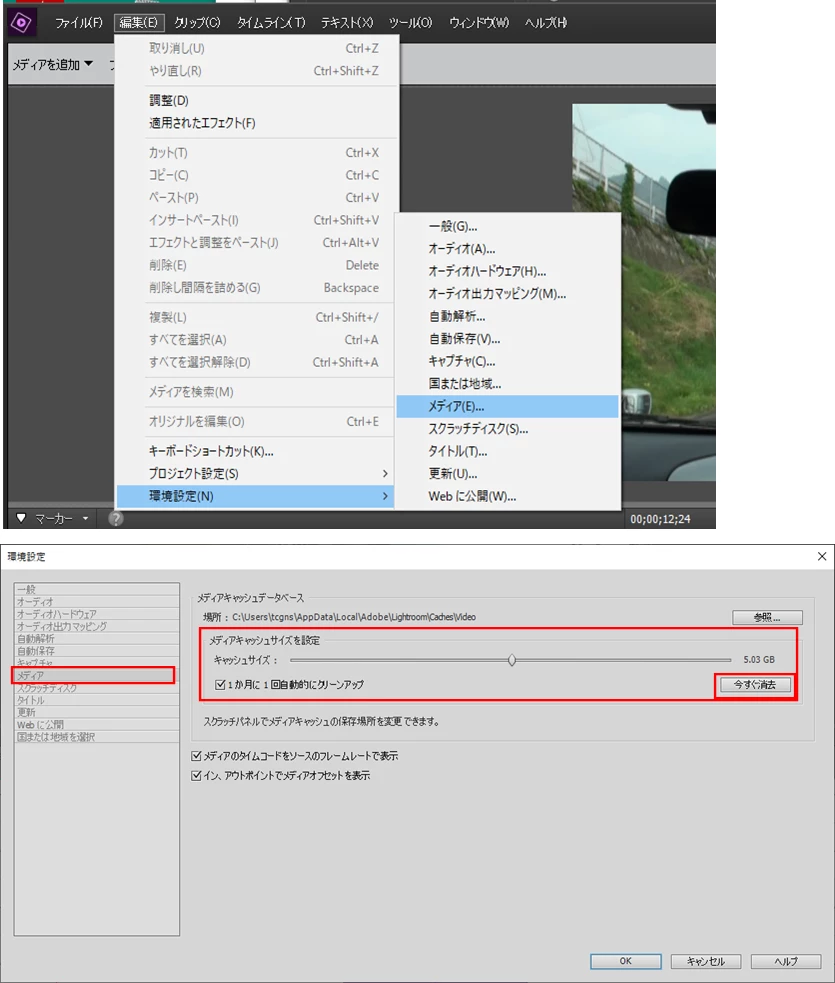Click the Premiere Elements app logo icon
Viewport: 835px width, 983px height.
21,23
